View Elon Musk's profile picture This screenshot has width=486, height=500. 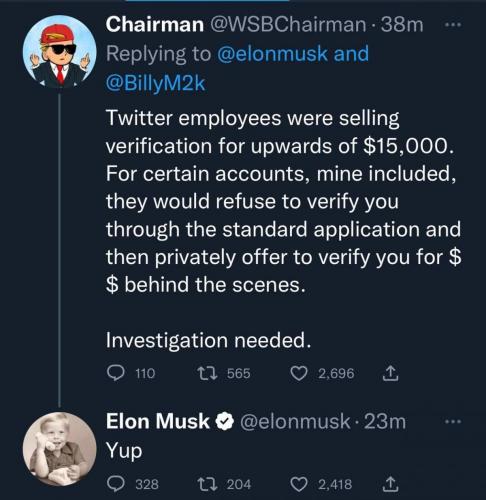60,449
